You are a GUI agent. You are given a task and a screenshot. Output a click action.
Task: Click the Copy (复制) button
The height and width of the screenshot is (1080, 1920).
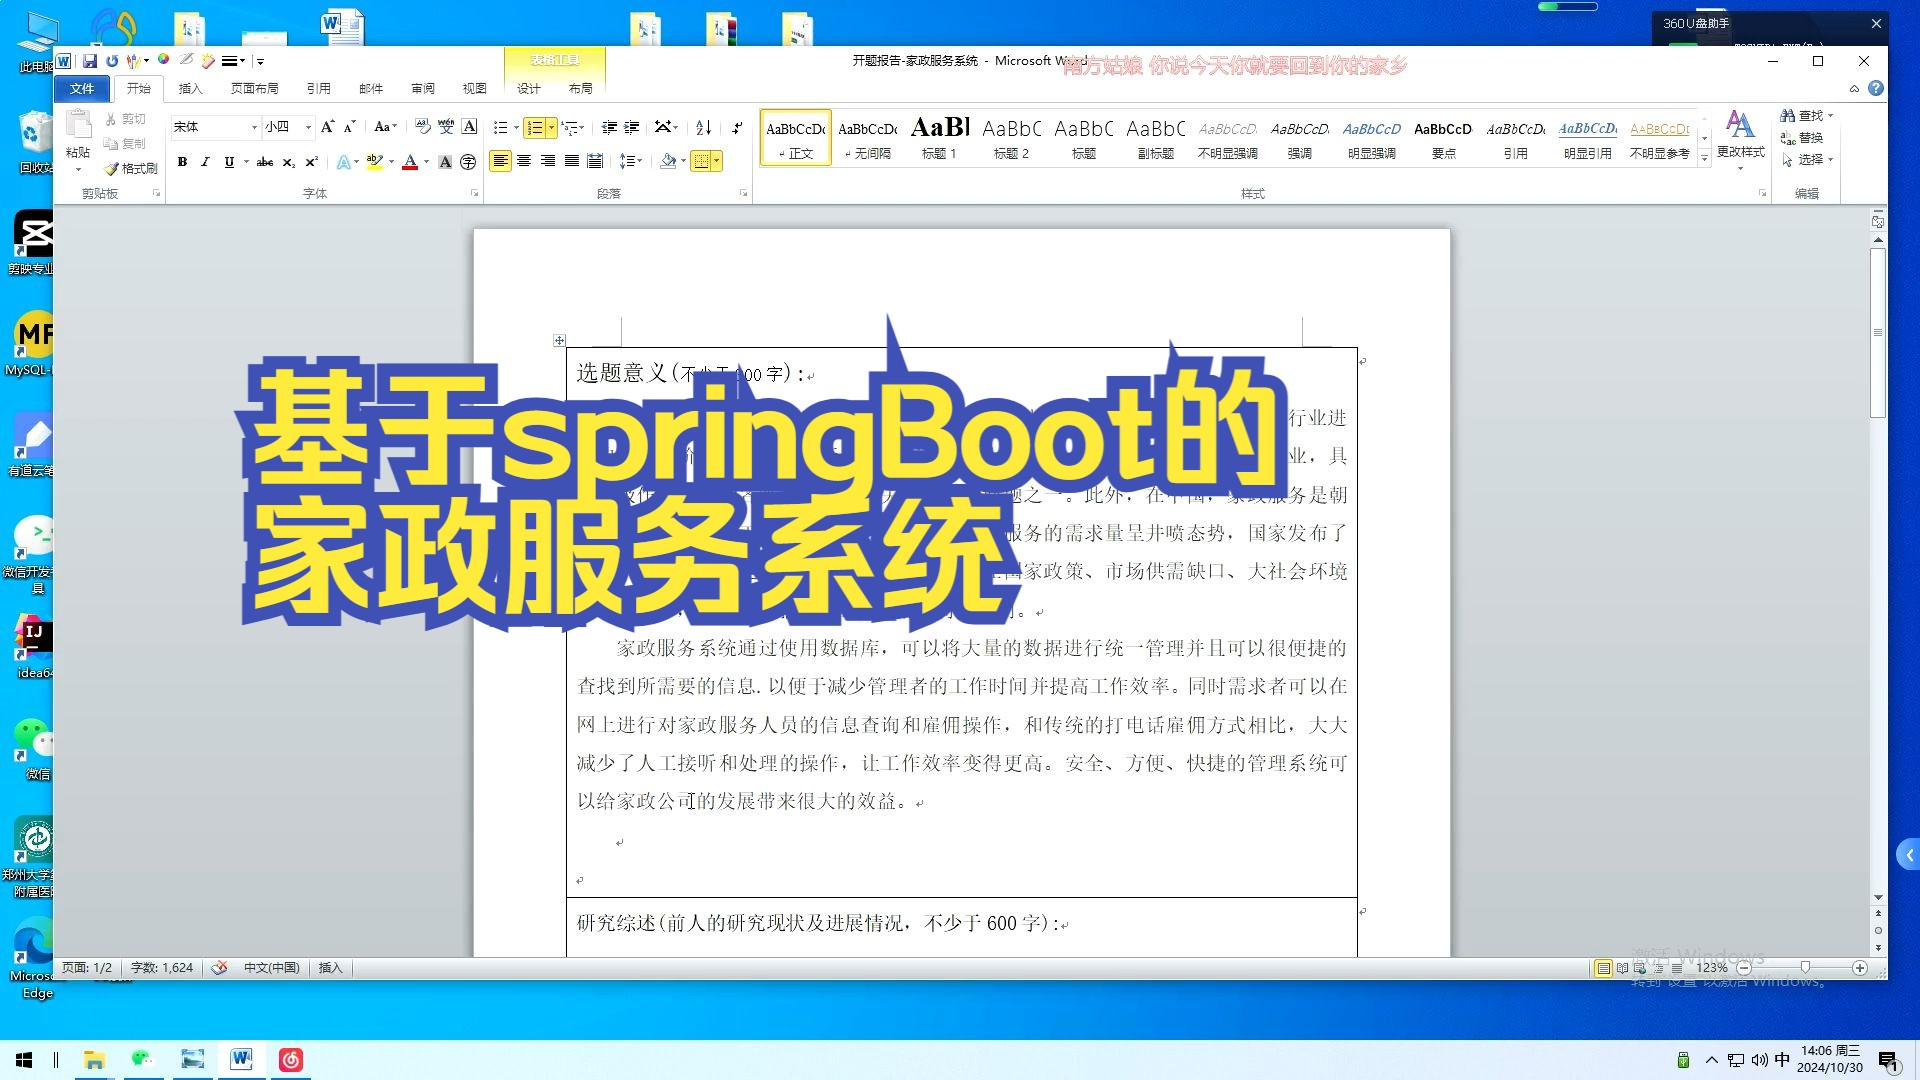click(125, 144)
